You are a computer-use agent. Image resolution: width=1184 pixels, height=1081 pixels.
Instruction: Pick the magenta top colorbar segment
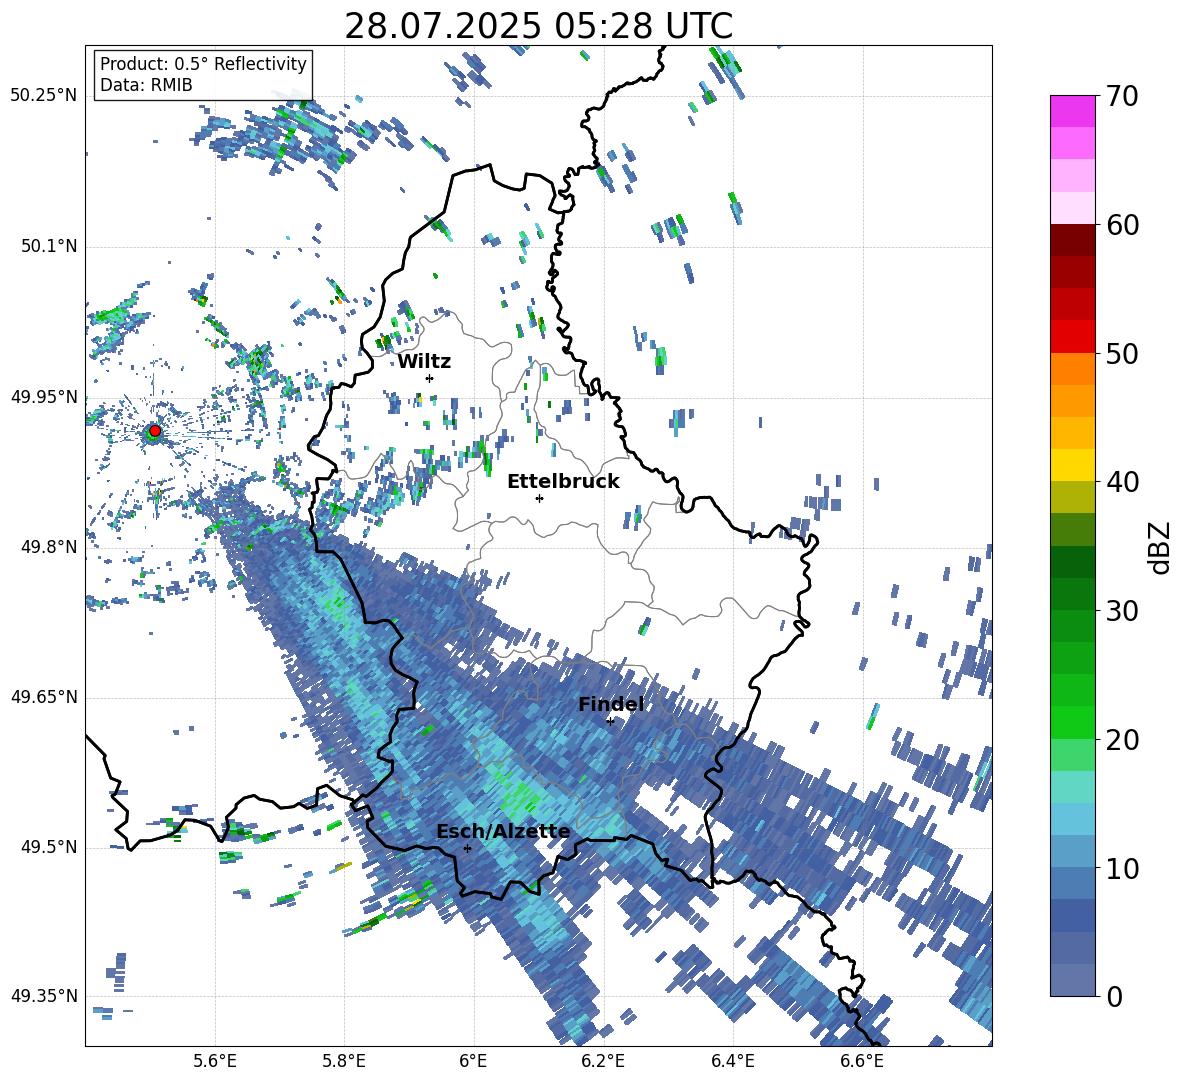(x=1072, y=111)
